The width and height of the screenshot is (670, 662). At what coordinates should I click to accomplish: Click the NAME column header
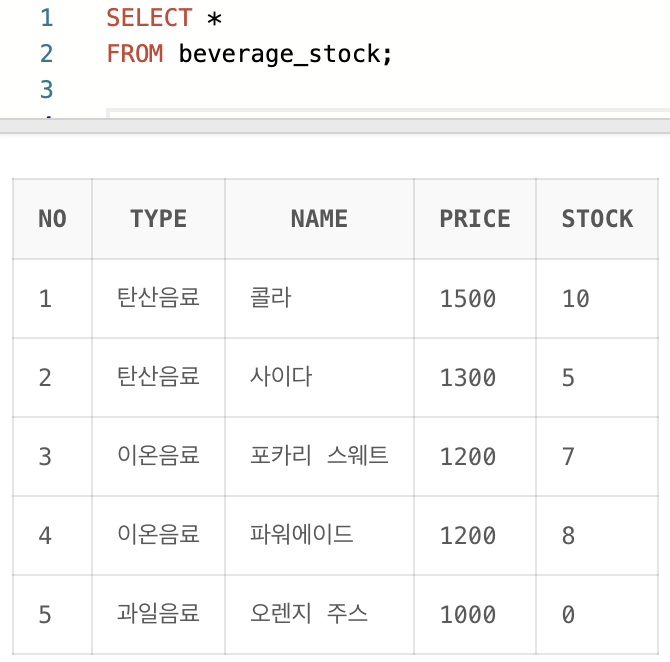319,219
